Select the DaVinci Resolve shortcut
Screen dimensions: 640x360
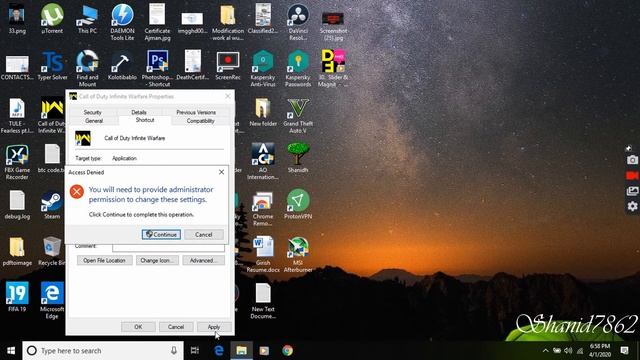298,22
